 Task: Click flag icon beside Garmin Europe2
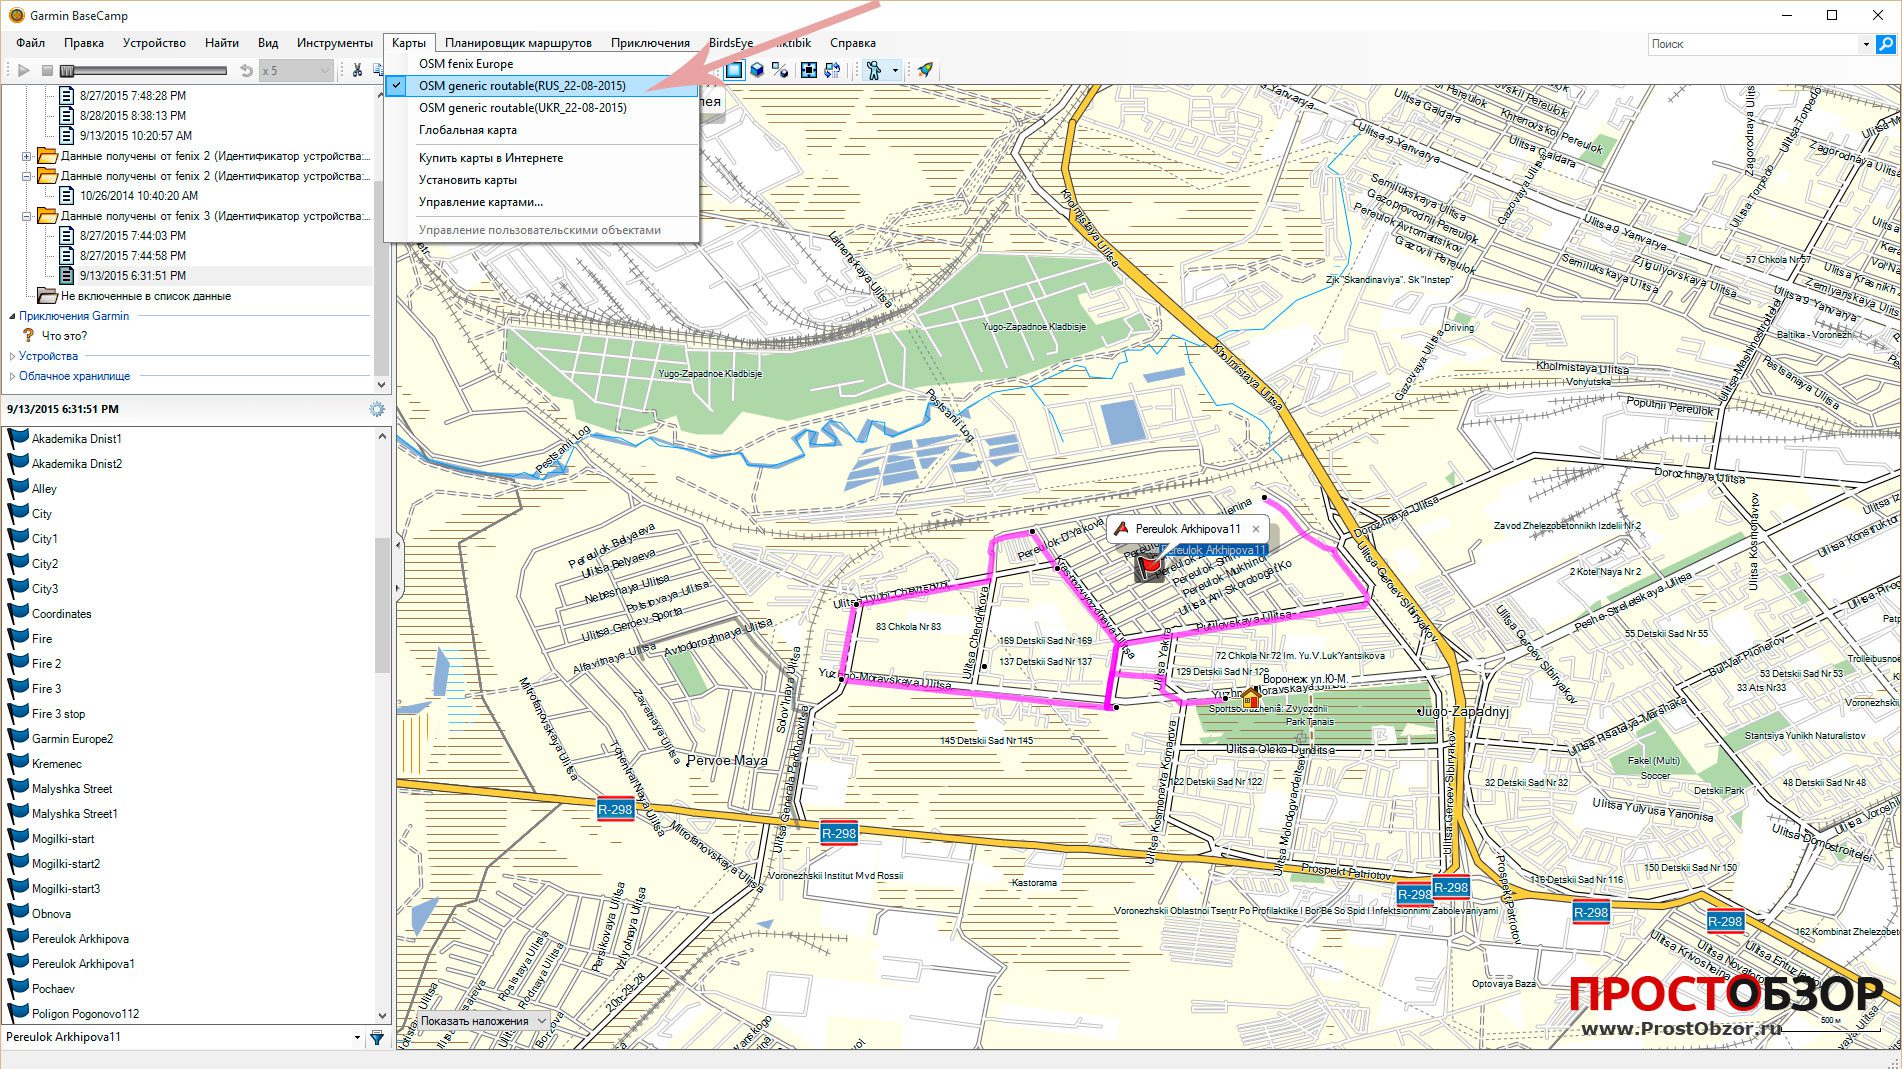[18, 738]
